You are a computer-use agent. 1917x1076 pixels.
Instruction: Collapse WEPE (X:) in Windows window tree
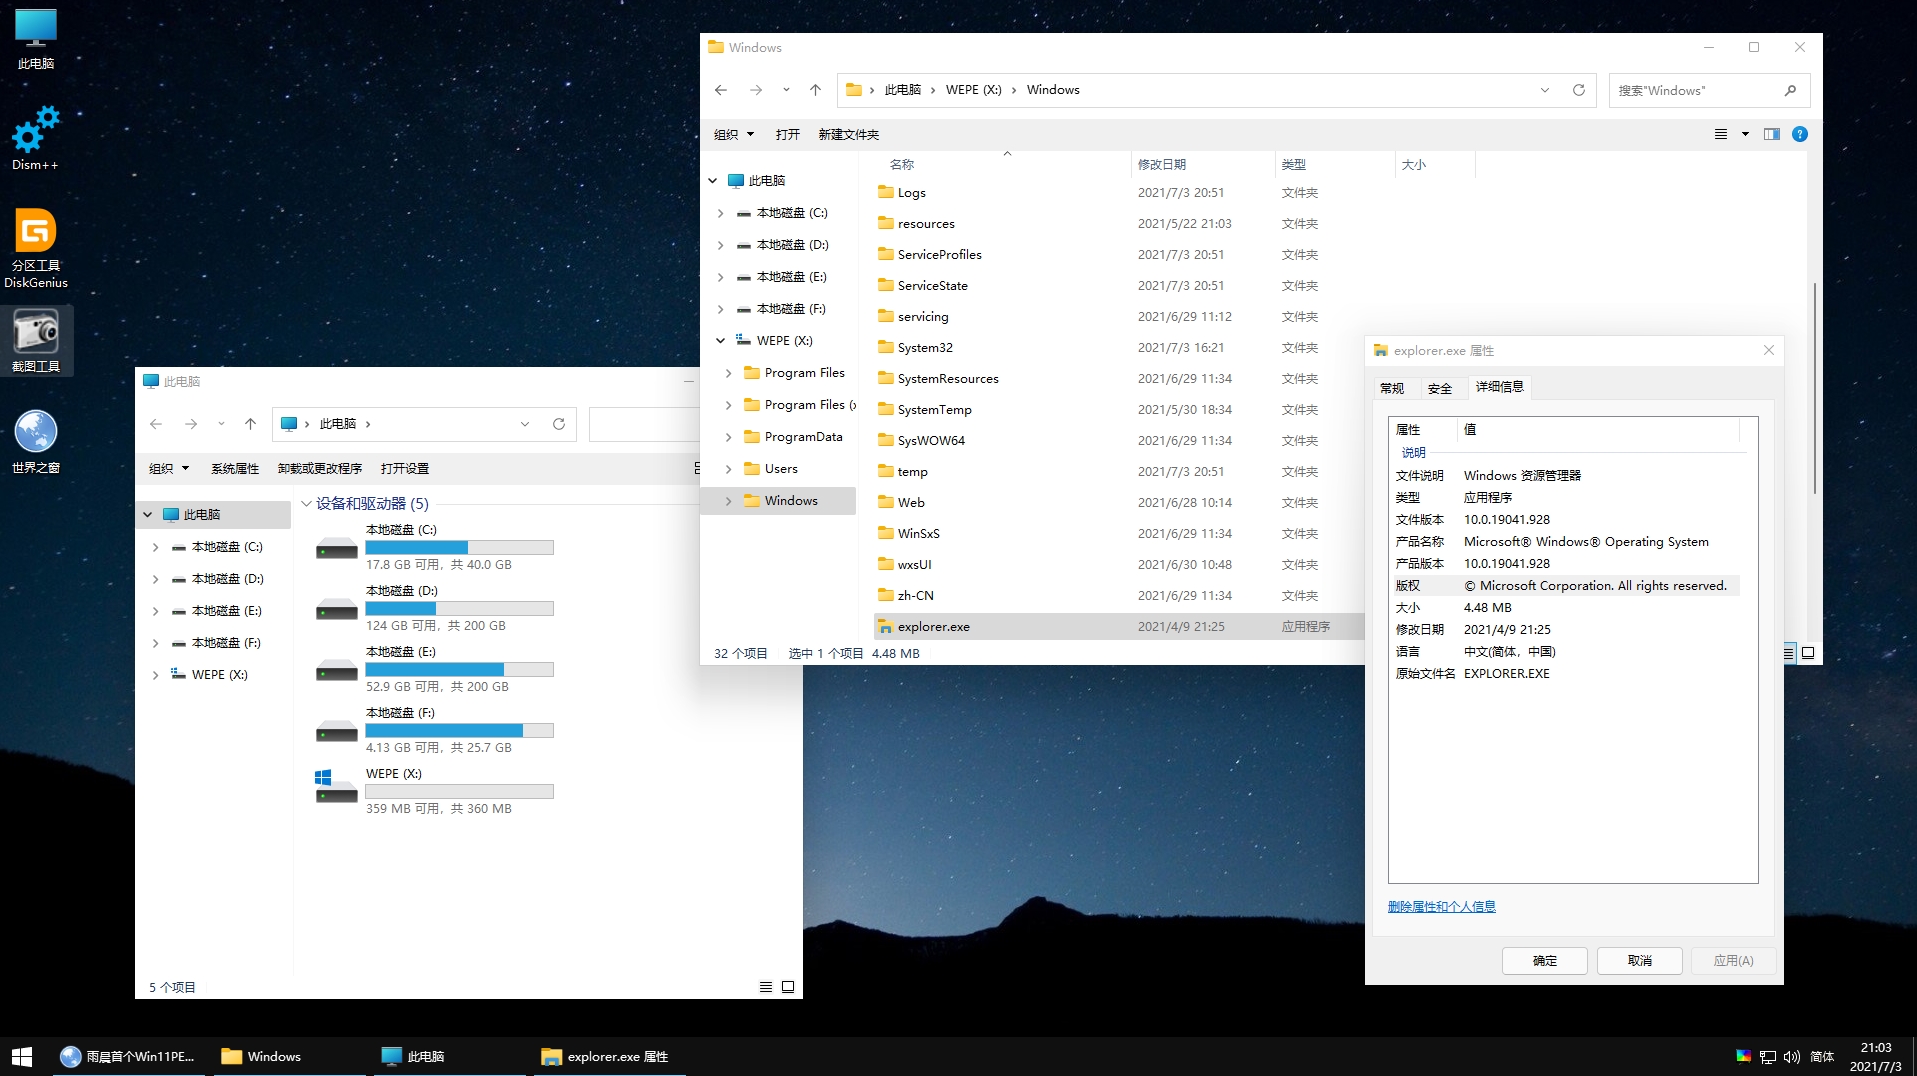[x=721, y=341]
